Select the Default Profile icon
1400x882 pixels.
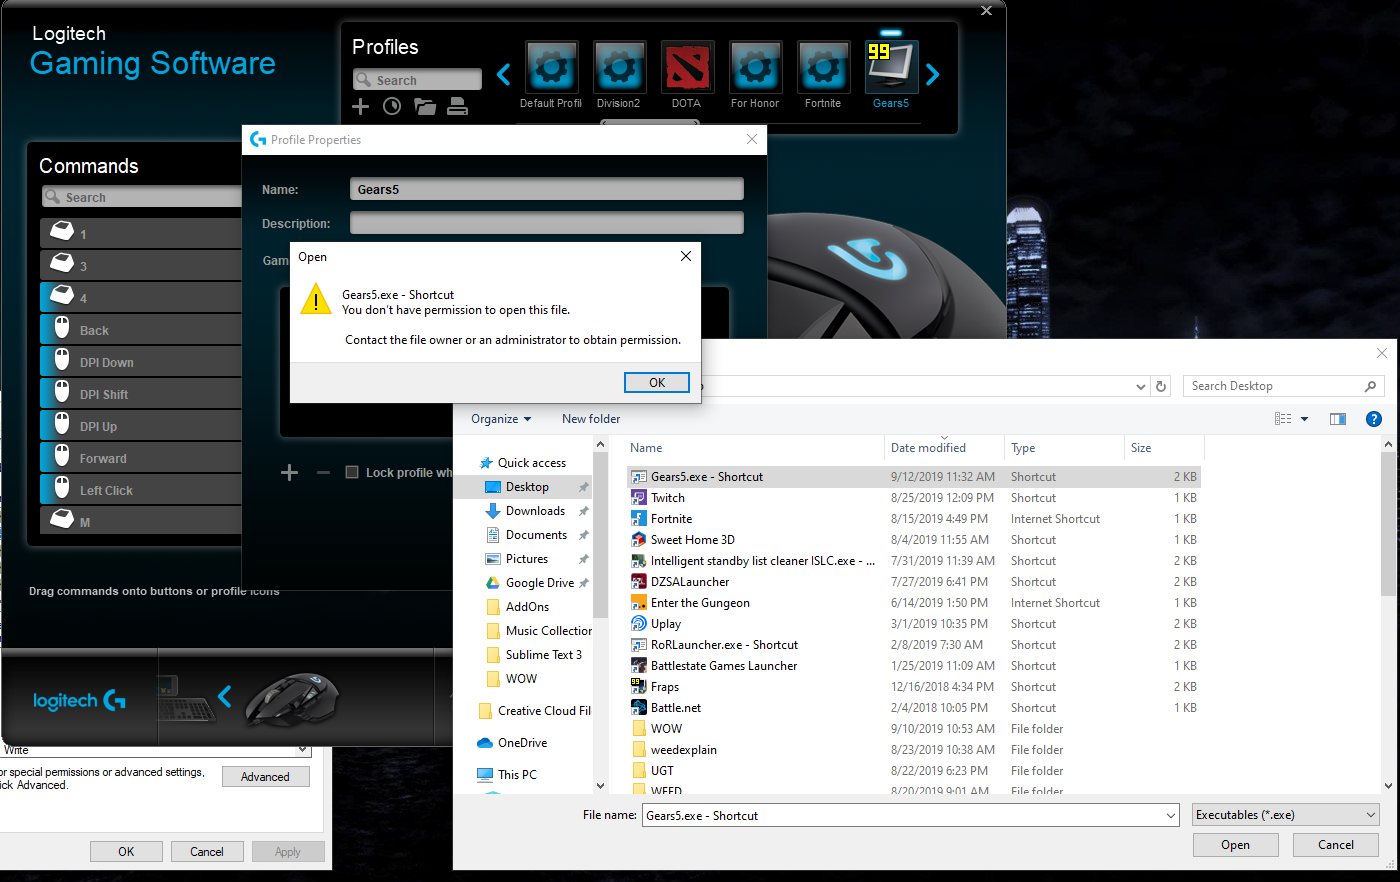coord(552,67)
